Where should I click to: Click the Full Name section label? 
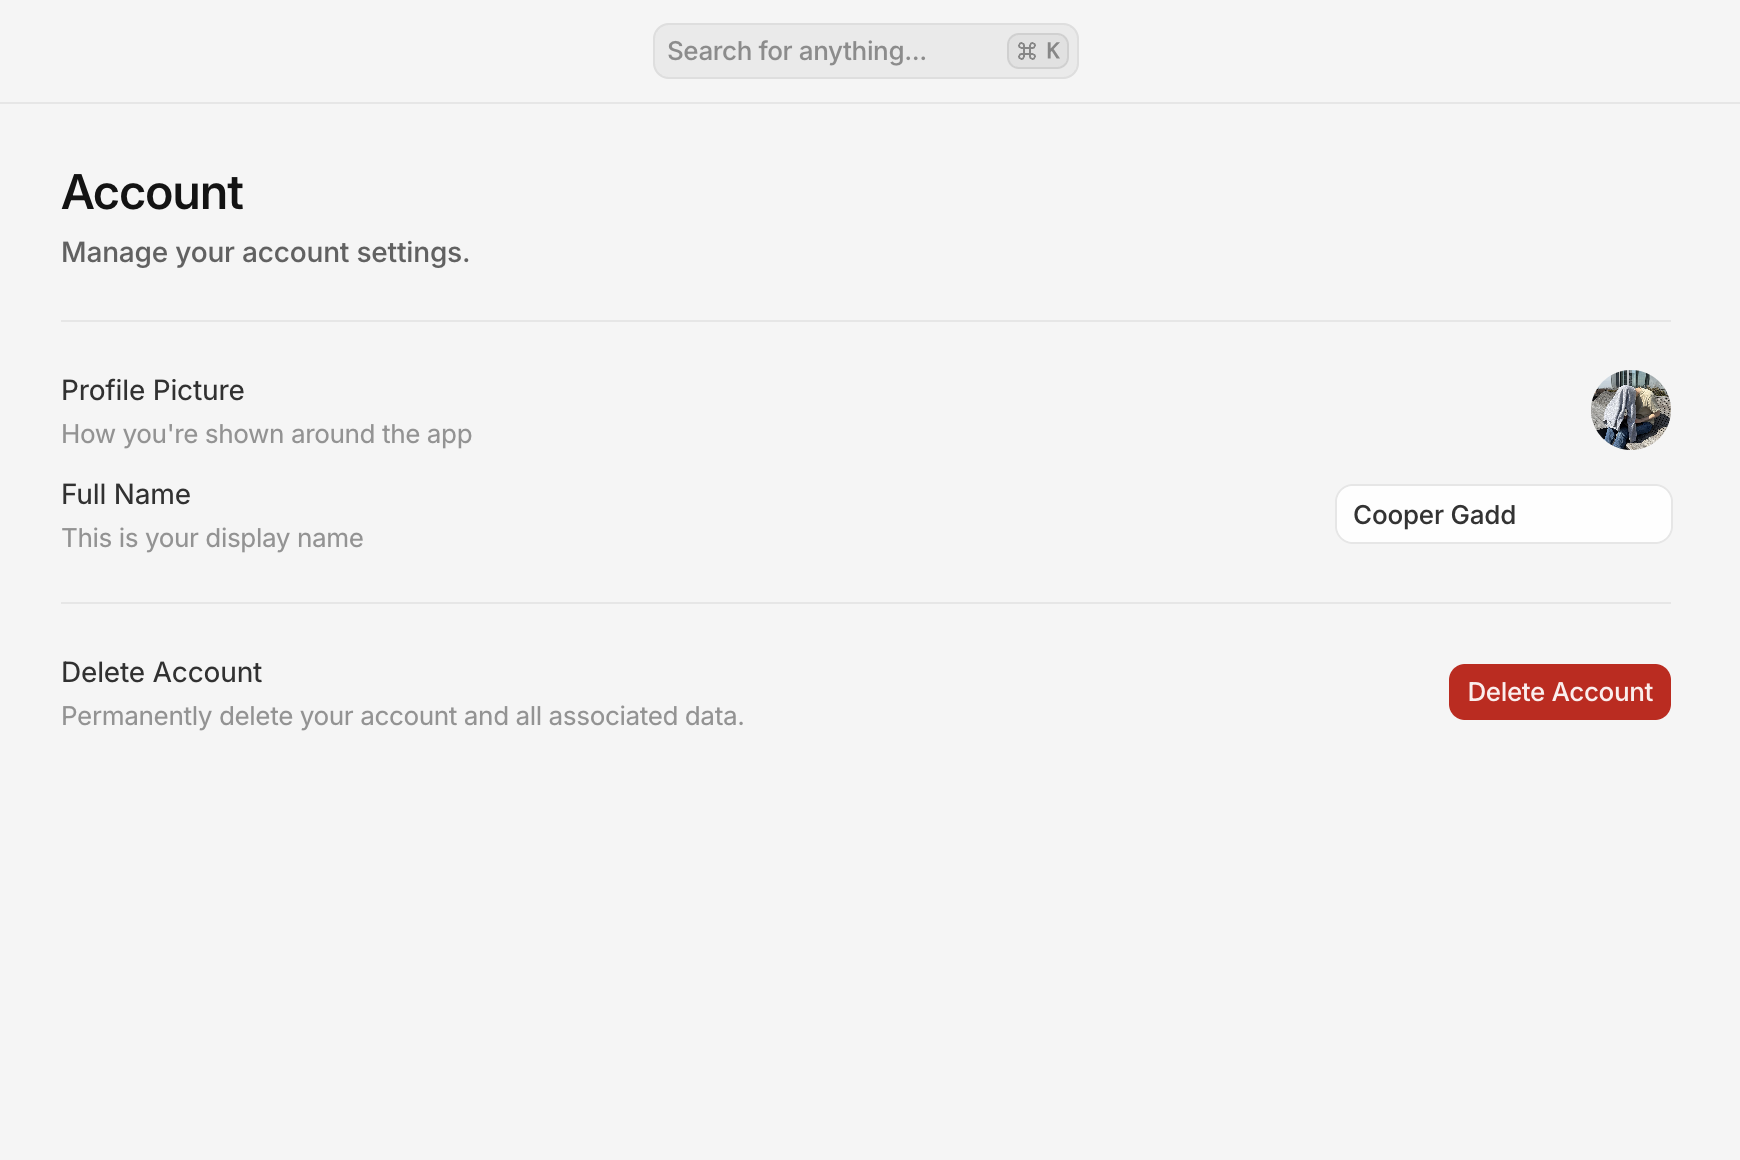(126, 494)
